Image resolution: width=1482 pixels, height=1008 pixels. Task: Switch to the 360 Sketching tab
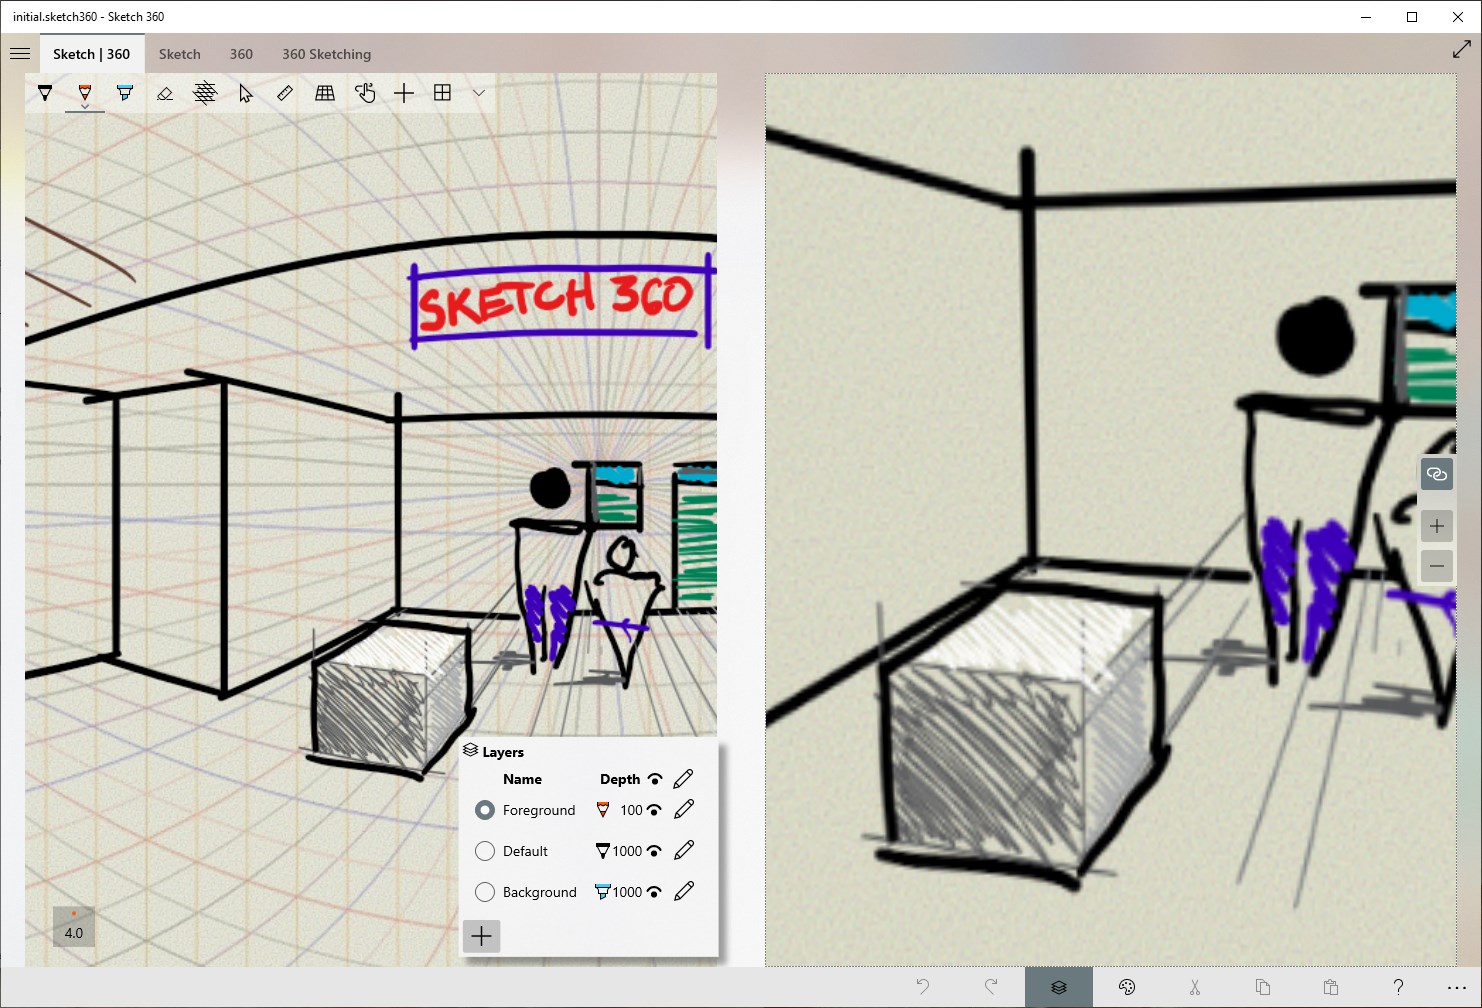326,53
